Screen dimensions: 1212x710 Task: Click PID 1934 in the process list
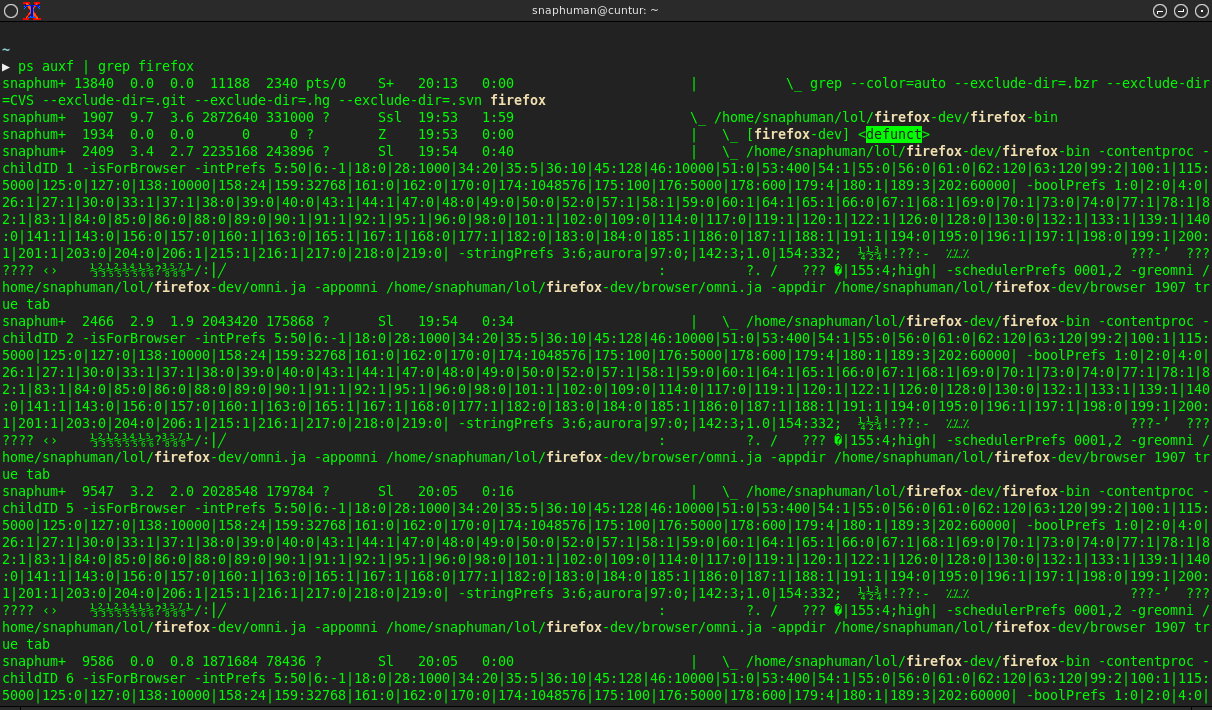[98, 134]
